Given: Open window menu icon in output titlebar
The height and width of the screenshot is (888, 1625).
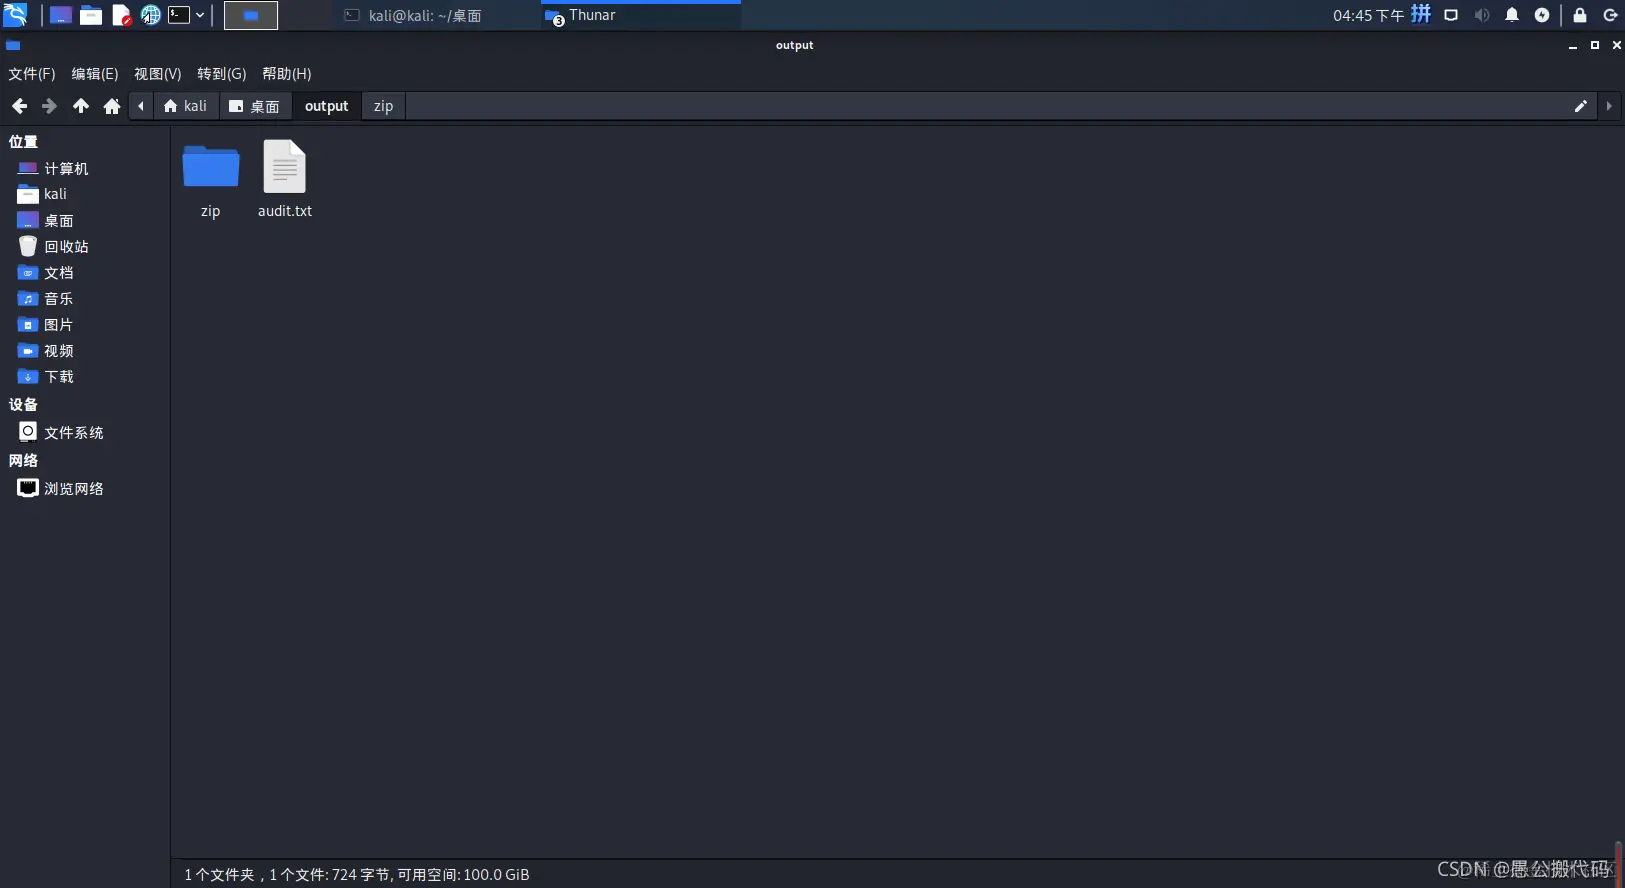Looking at the screenshot, I should pos(13,45).
